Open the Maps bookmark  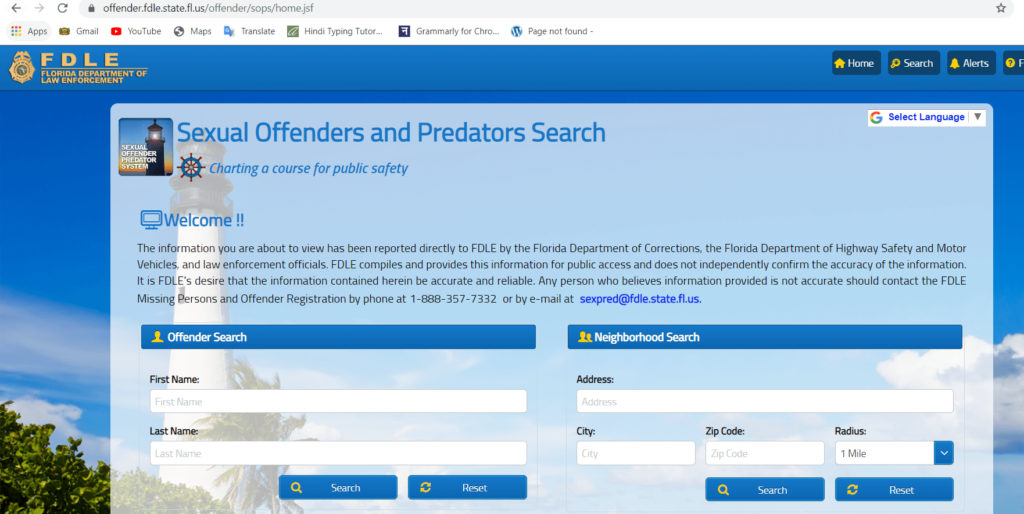[x=192, y=31]
